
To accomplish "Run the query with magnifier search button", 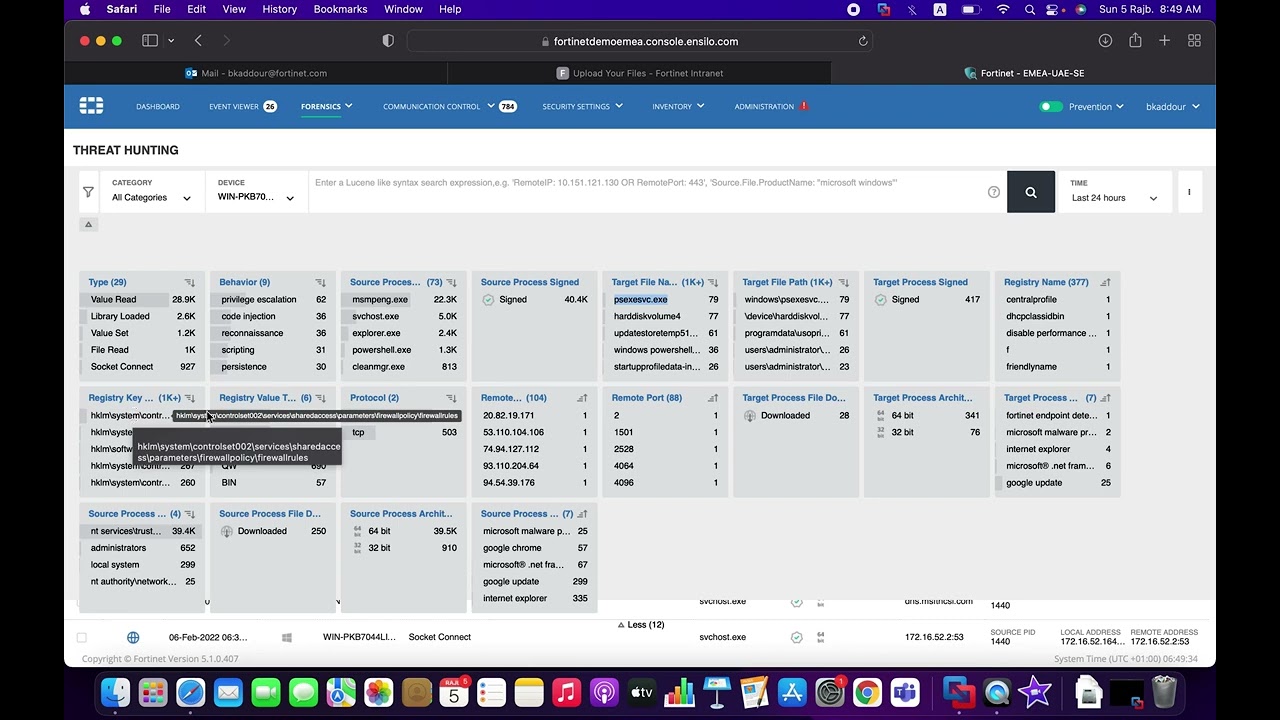I will click(1031, 192).
